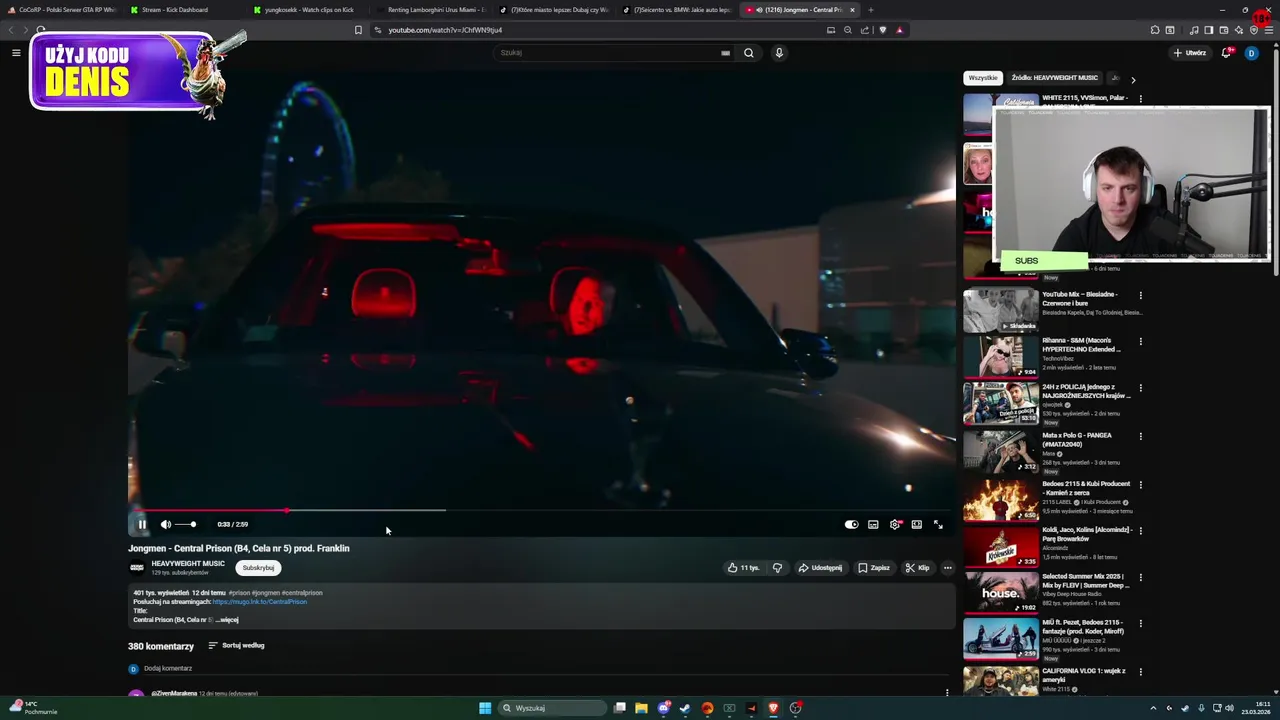Save the video with Zapisz

874,568
